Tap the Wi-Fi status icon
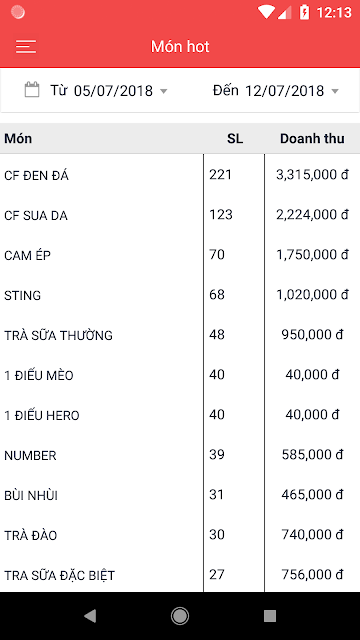This screenshot has width=360, height=640. point(265,12)
